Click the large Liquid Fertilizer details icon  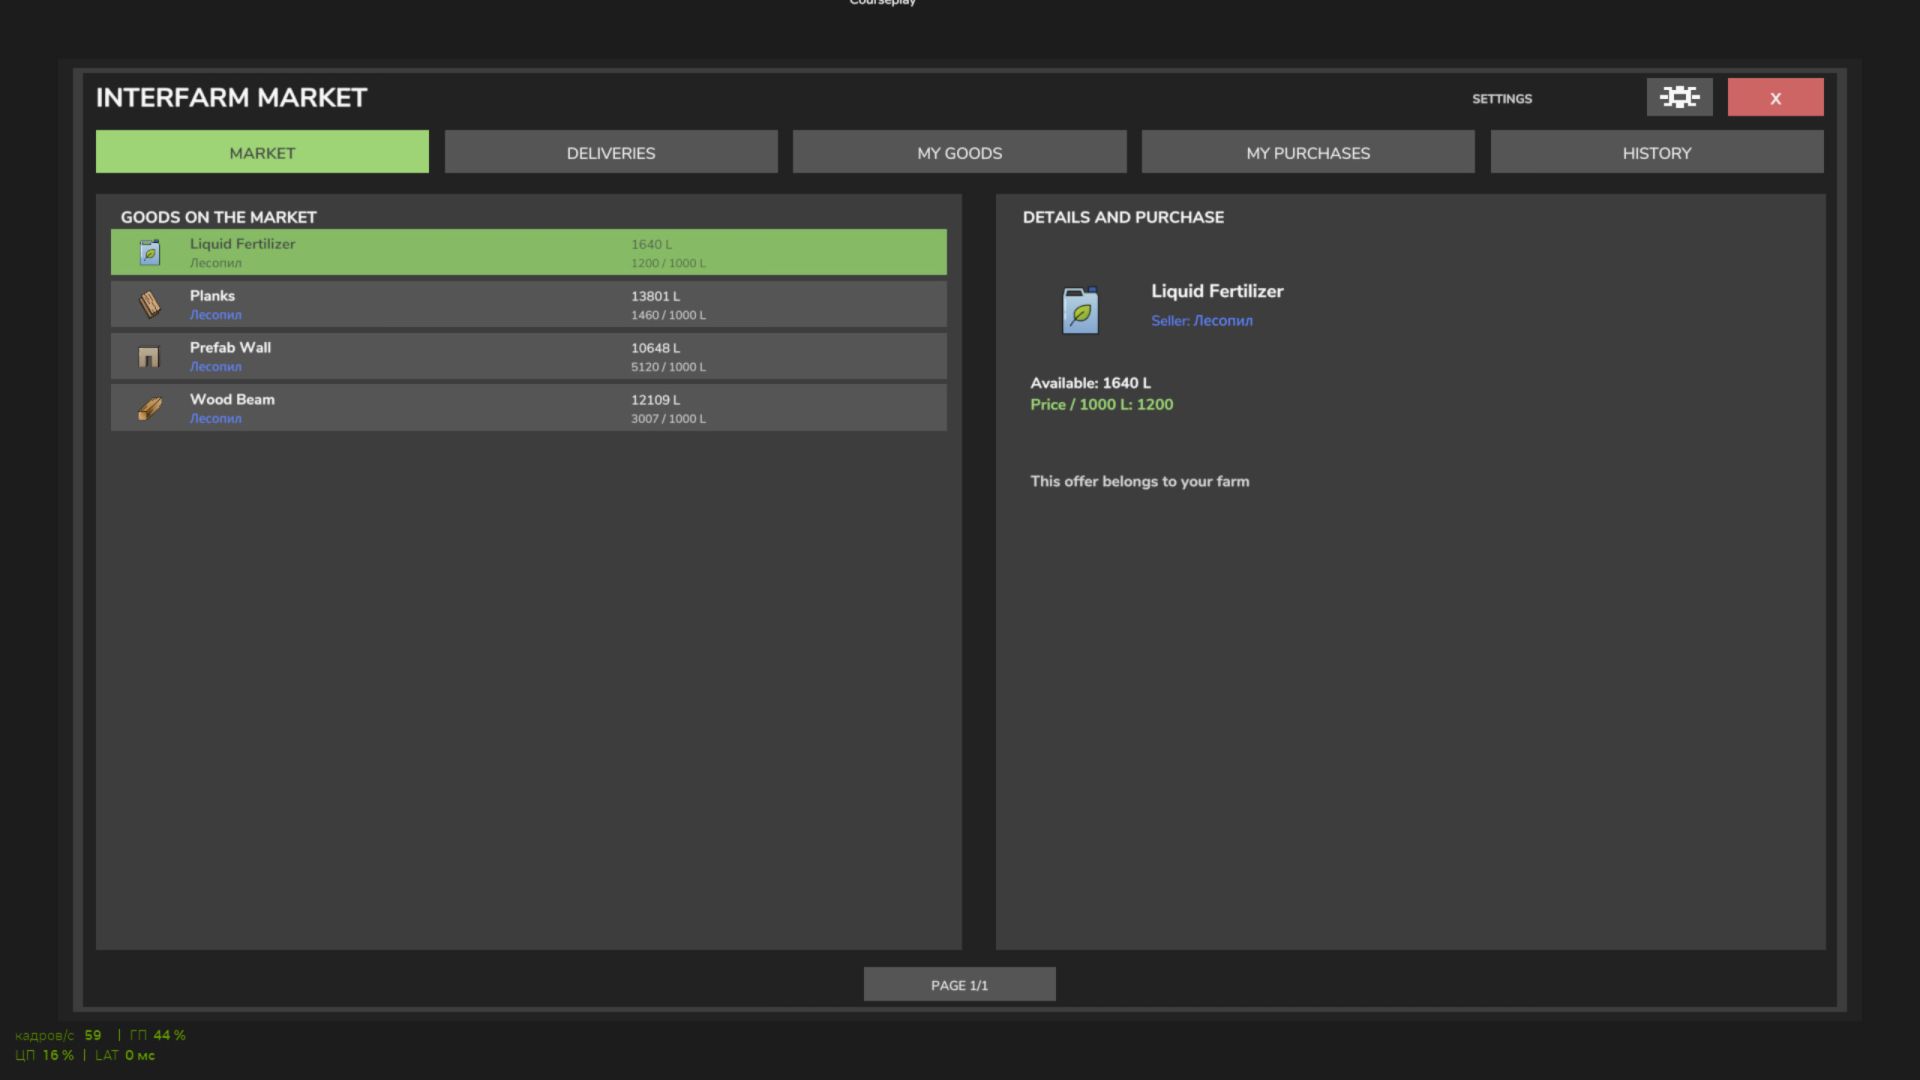[1080, 310]
